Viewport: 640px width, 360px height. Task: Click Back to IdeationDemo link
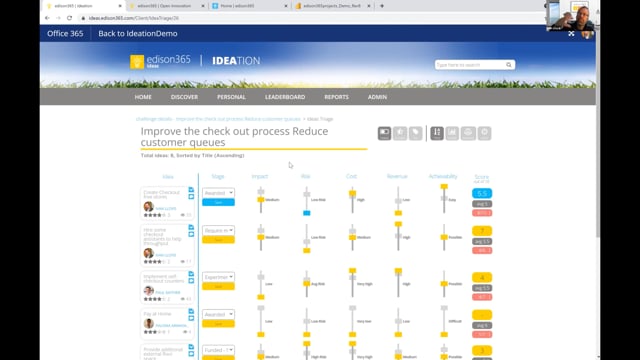[x=138, y=34]
